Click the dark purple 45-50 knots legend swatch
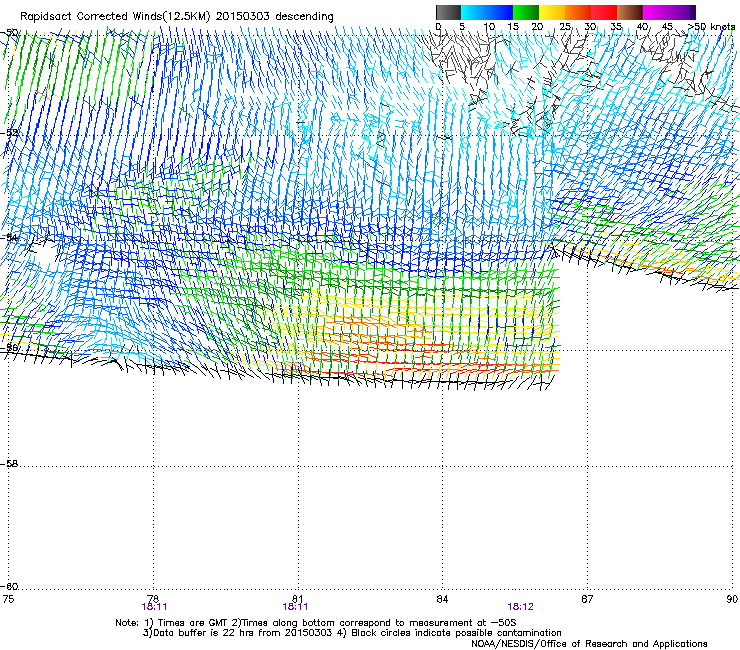740x650 pixels. point(682,12)
